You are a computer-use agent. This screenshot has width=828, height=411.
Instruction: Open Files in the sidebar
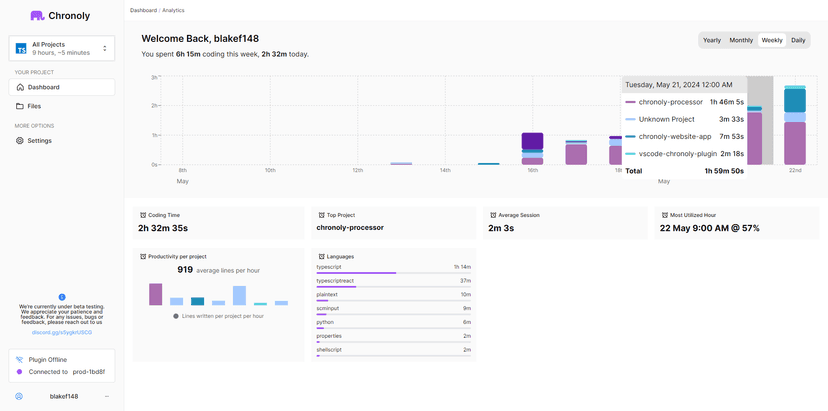[x=62, y=106]
